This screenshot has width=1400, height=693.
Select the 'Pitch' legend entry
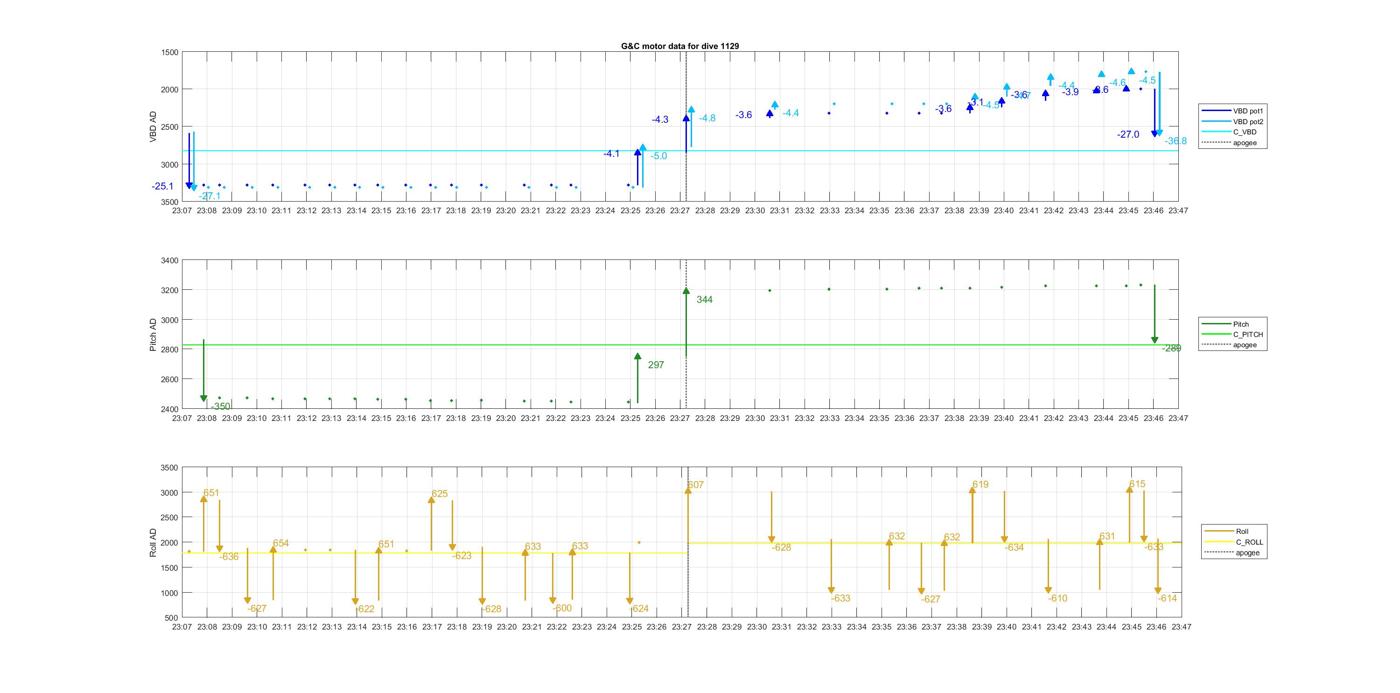pyautogui.click(x=1243, y=324)
